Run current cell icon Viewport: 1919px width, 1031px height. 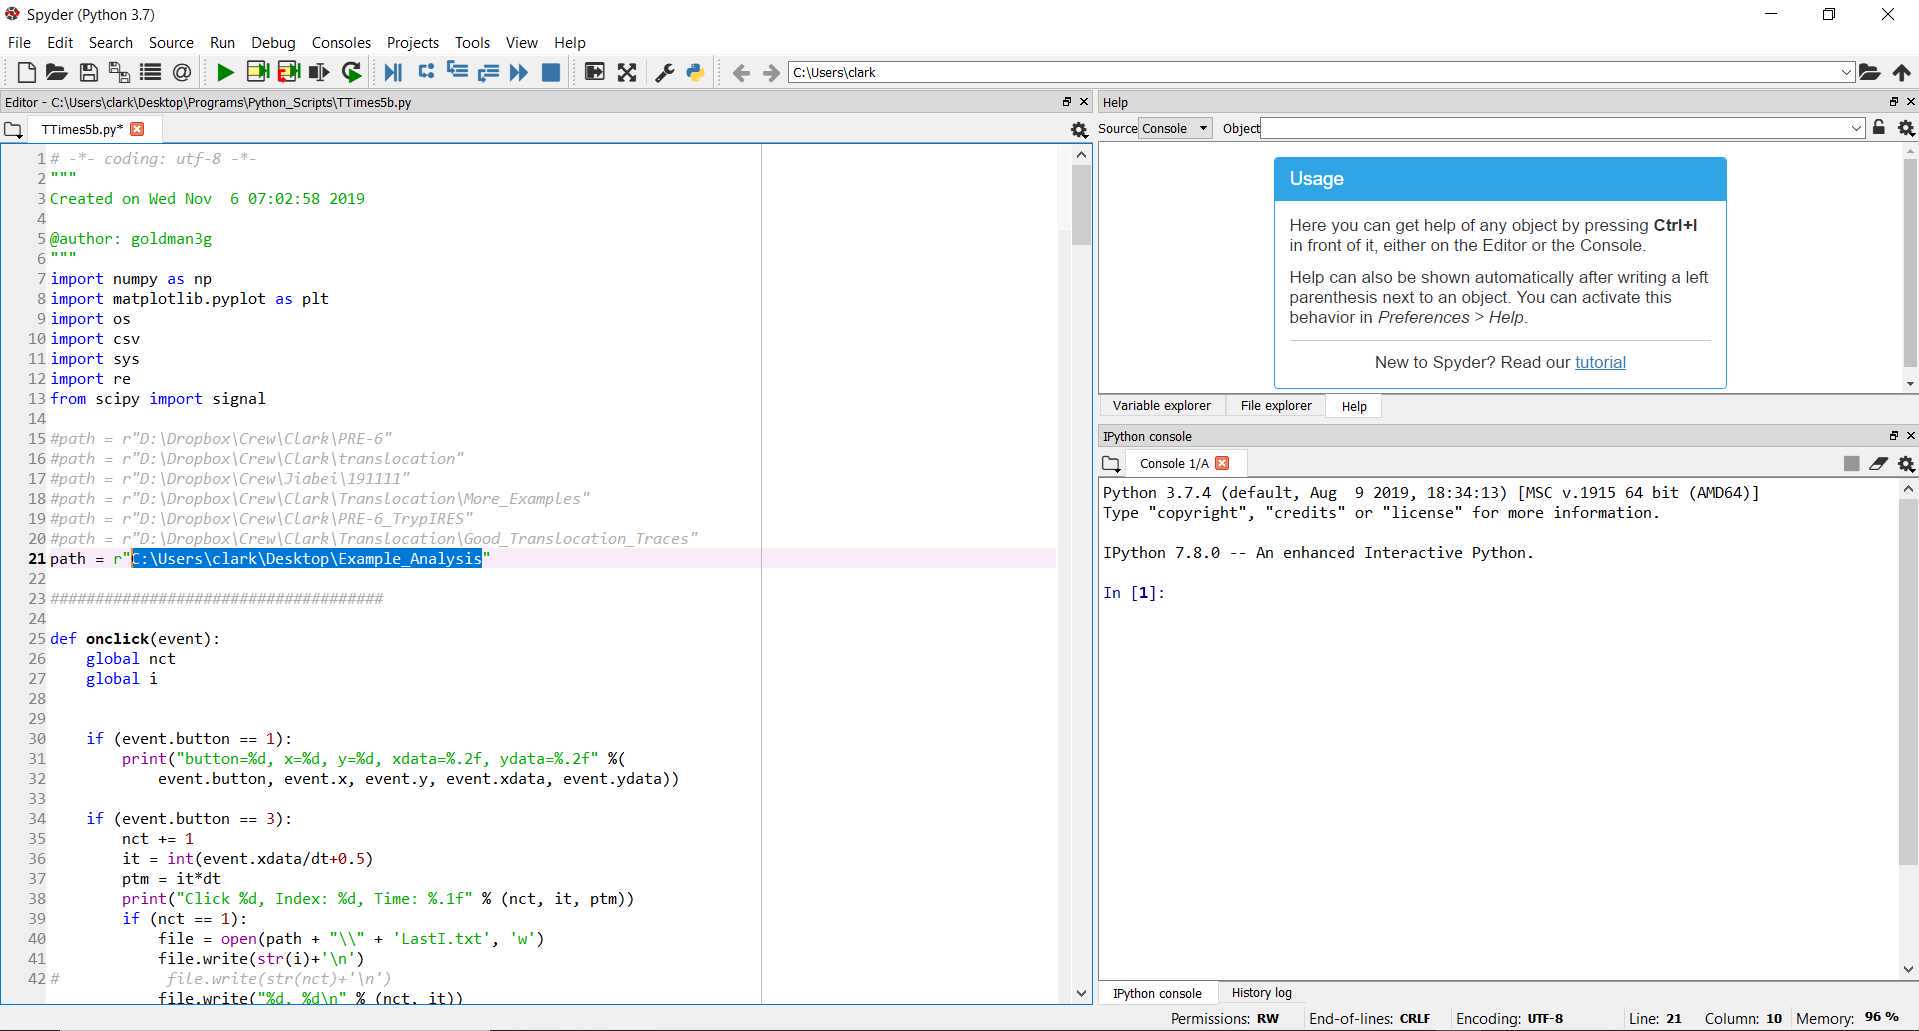[x=257, y=72]
